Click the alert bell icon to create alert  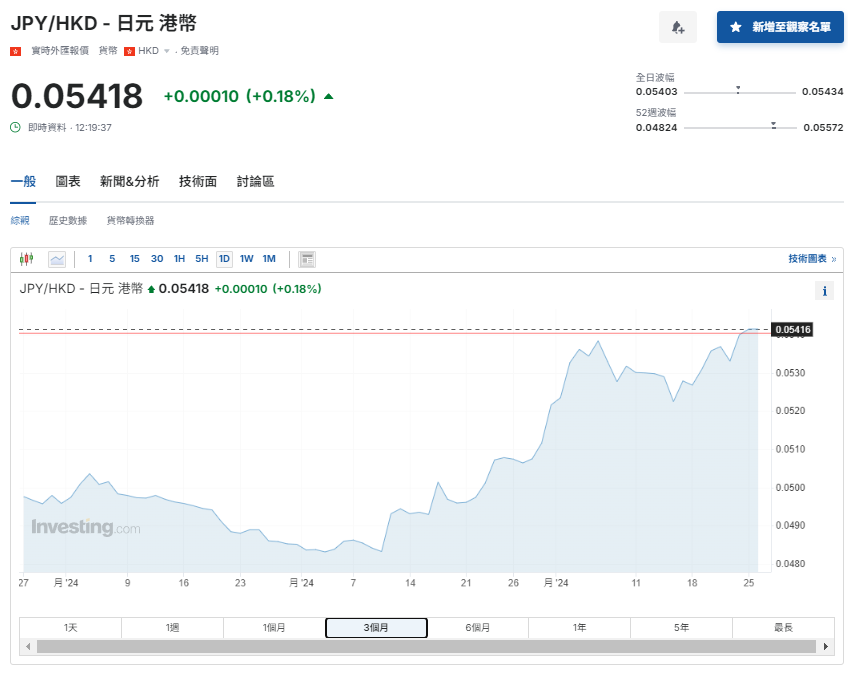point(678,27)
